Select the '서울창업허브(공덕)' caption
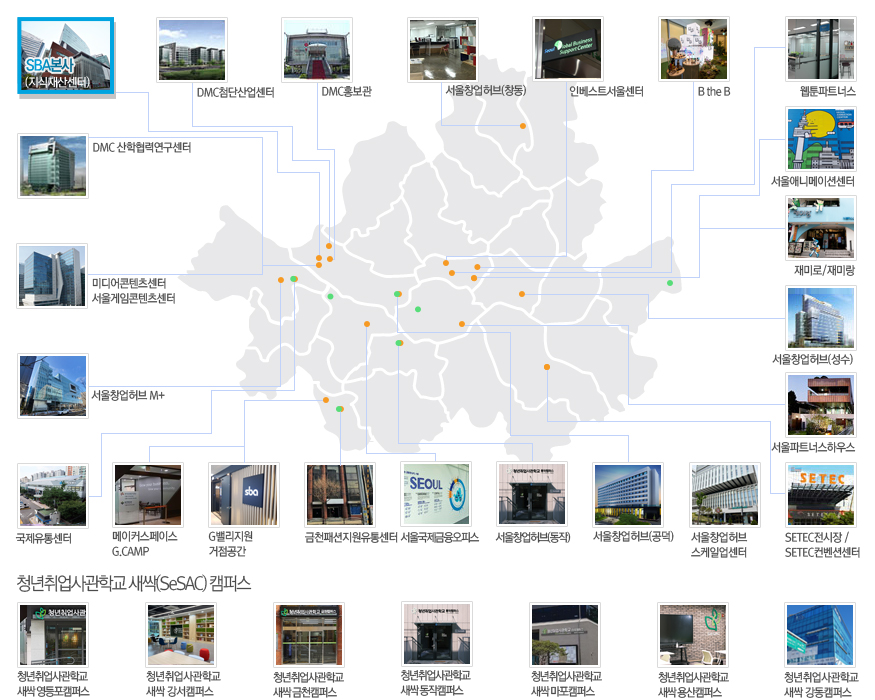Screen dimensions: 875x700 pyautogui.click(x=633, y=536)
